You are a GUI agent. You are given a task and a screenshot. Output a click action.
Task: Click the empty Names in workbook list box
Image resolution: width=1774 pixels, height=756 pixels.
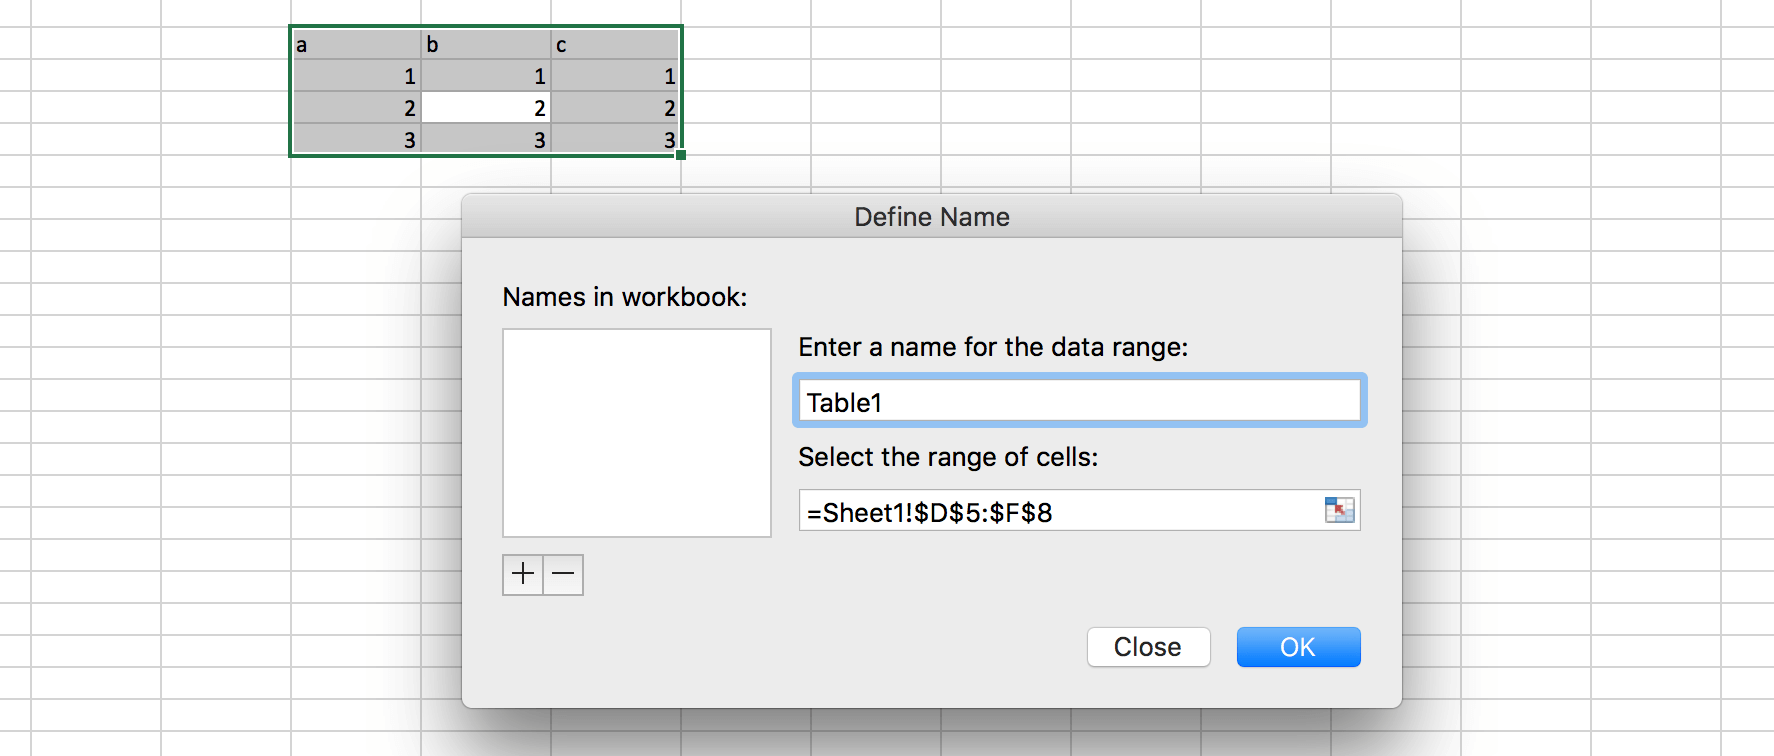pyautogui.click(x=636, y=433)
